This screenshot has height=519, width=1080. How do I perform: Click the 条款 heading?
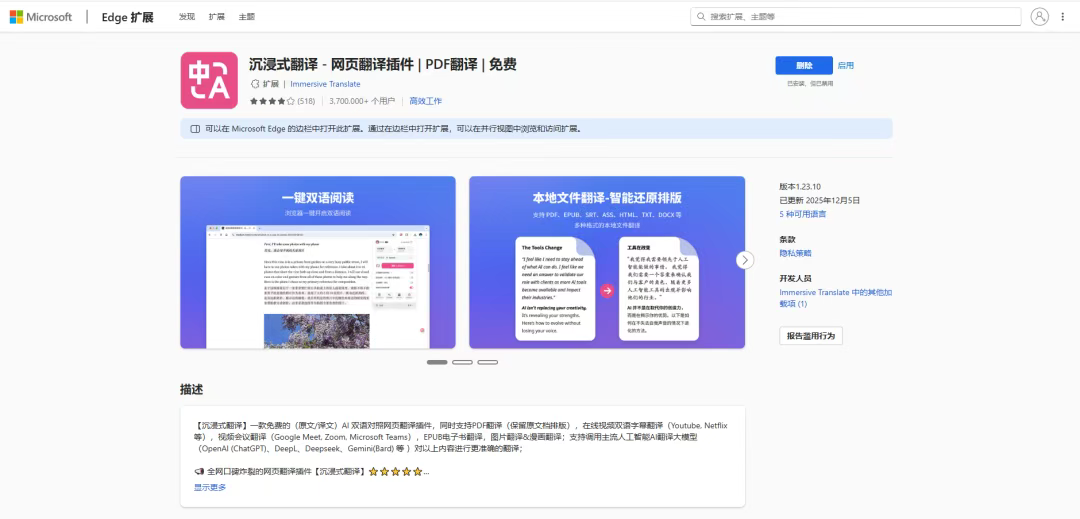[x=787, y=240]
